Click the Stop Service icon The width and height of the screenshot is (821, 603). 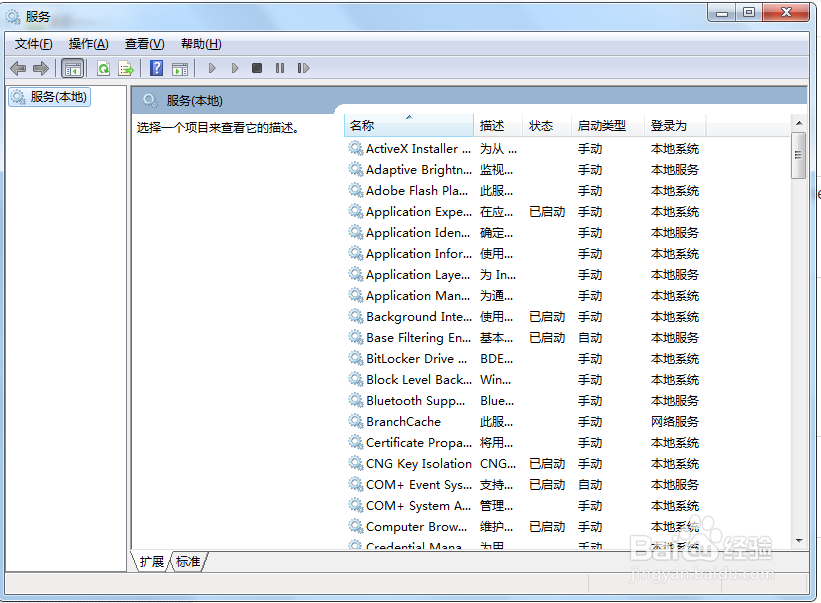click(258, 67)
